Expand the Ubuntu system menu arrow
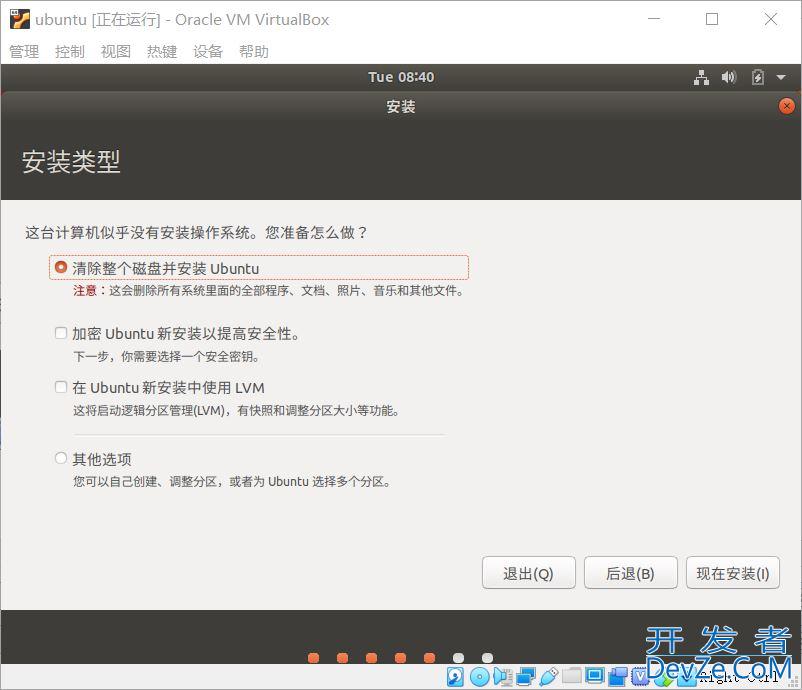This screenshot has width=802, height=690. (781, 77)
